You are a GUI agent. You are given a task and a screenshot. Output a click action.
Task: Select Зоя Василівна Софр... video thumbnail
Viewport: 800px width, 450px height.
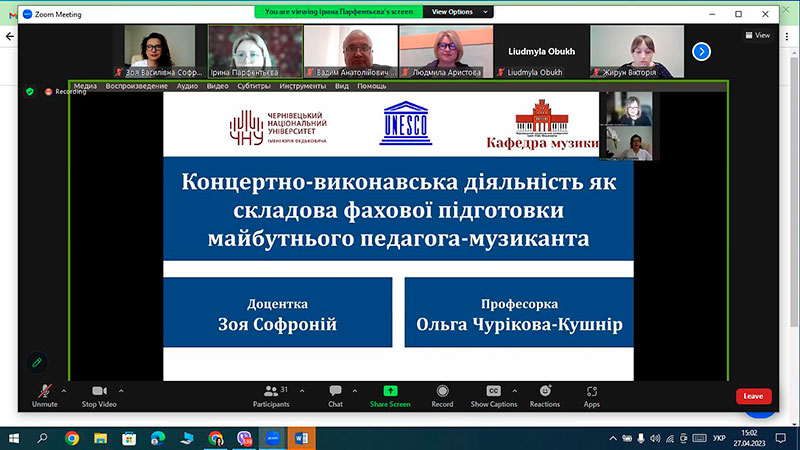click(160, 52)
